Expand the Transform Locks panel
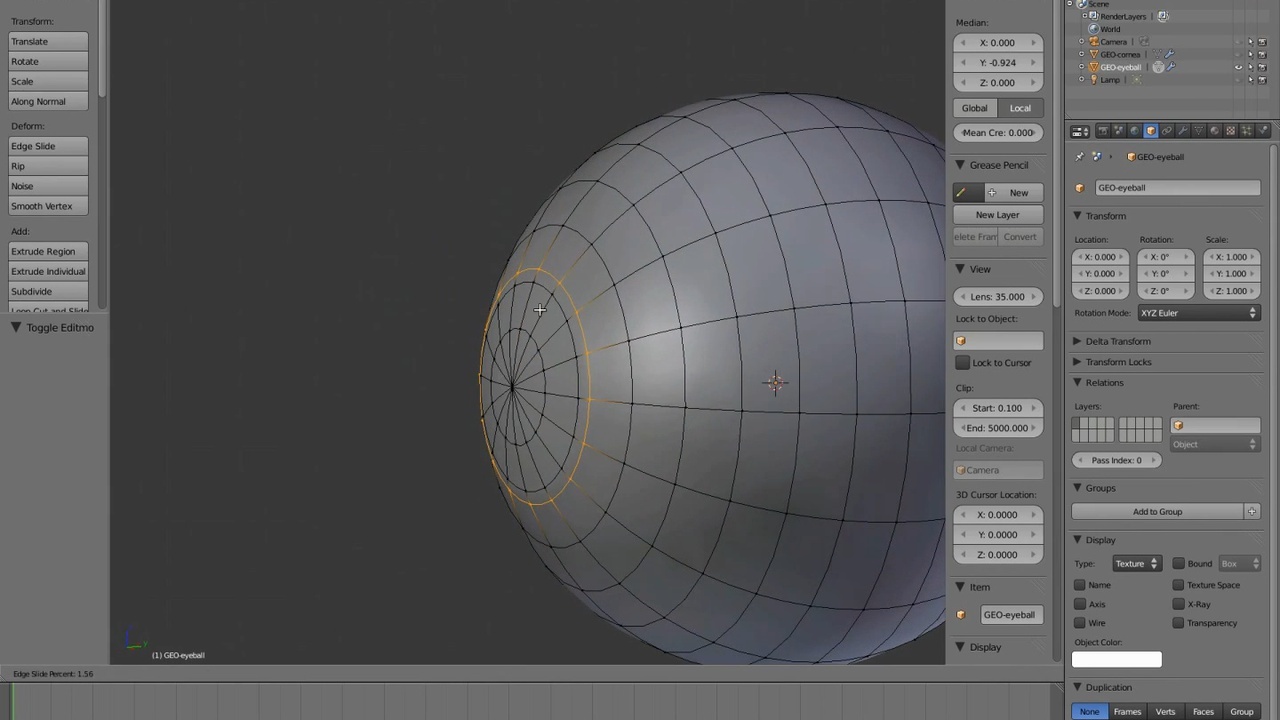The image size is (1280, 720). point(1117,362)
